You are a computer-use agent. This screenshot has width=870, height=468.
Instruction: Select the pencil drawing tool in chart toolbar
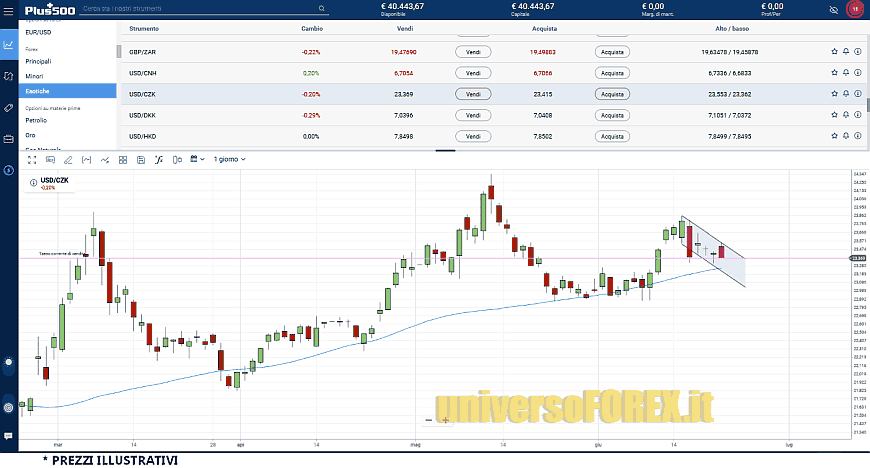[67, 159]
